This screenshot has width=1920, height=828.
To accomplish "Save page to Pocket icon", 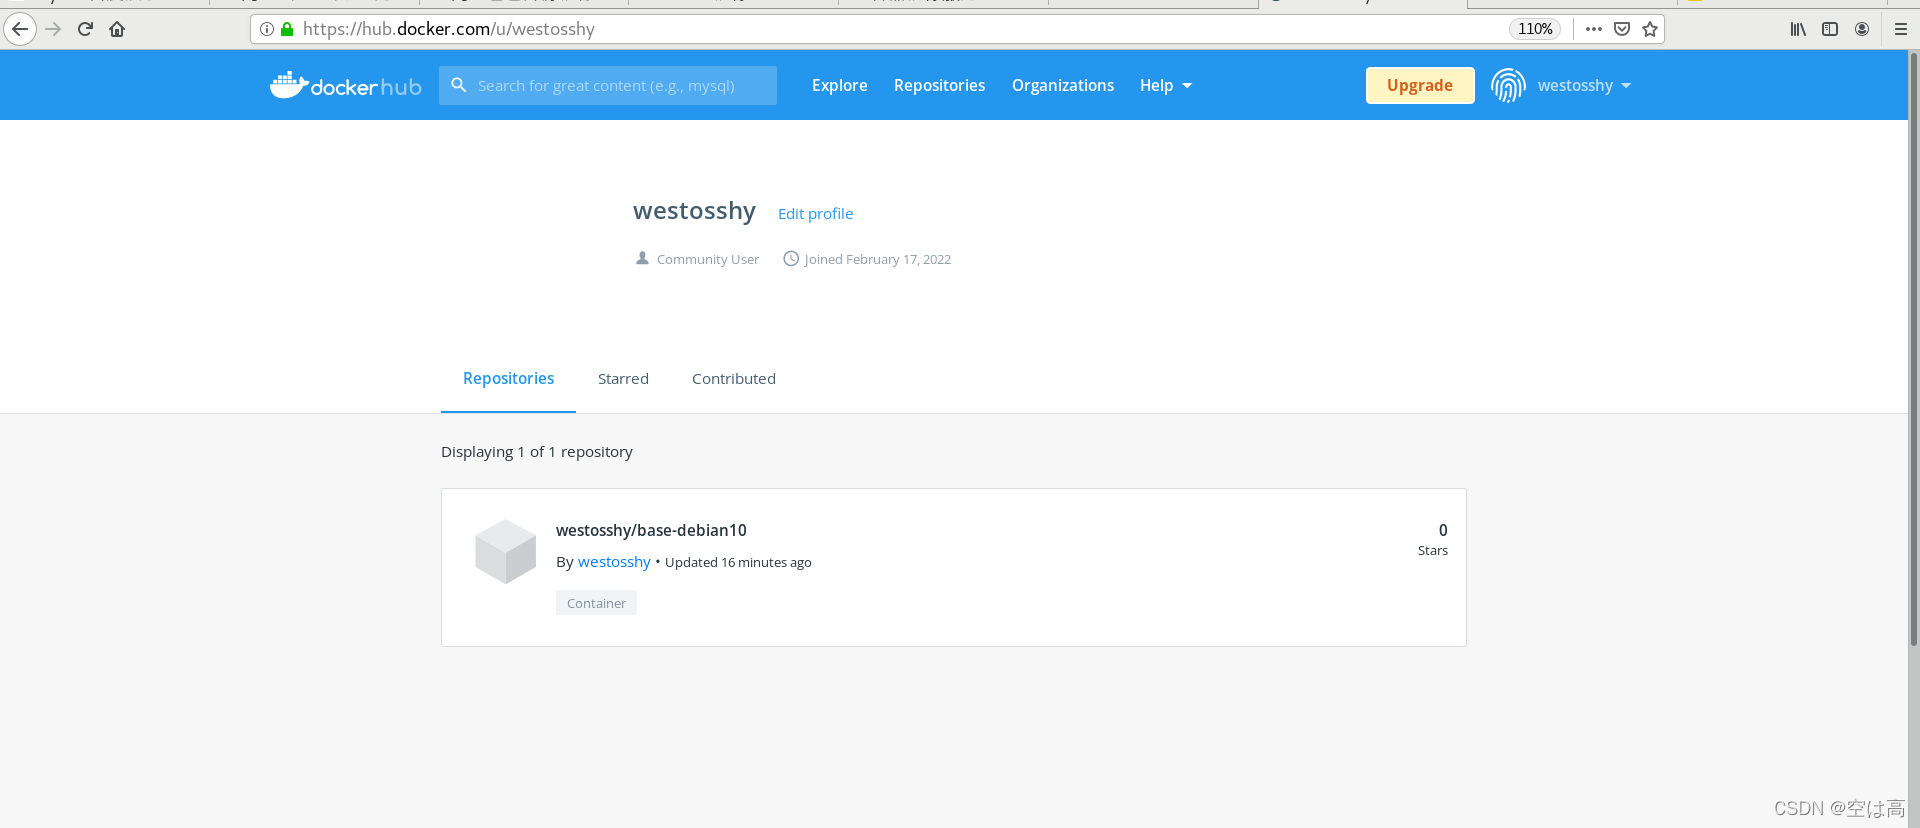I will pos(1622,29).
